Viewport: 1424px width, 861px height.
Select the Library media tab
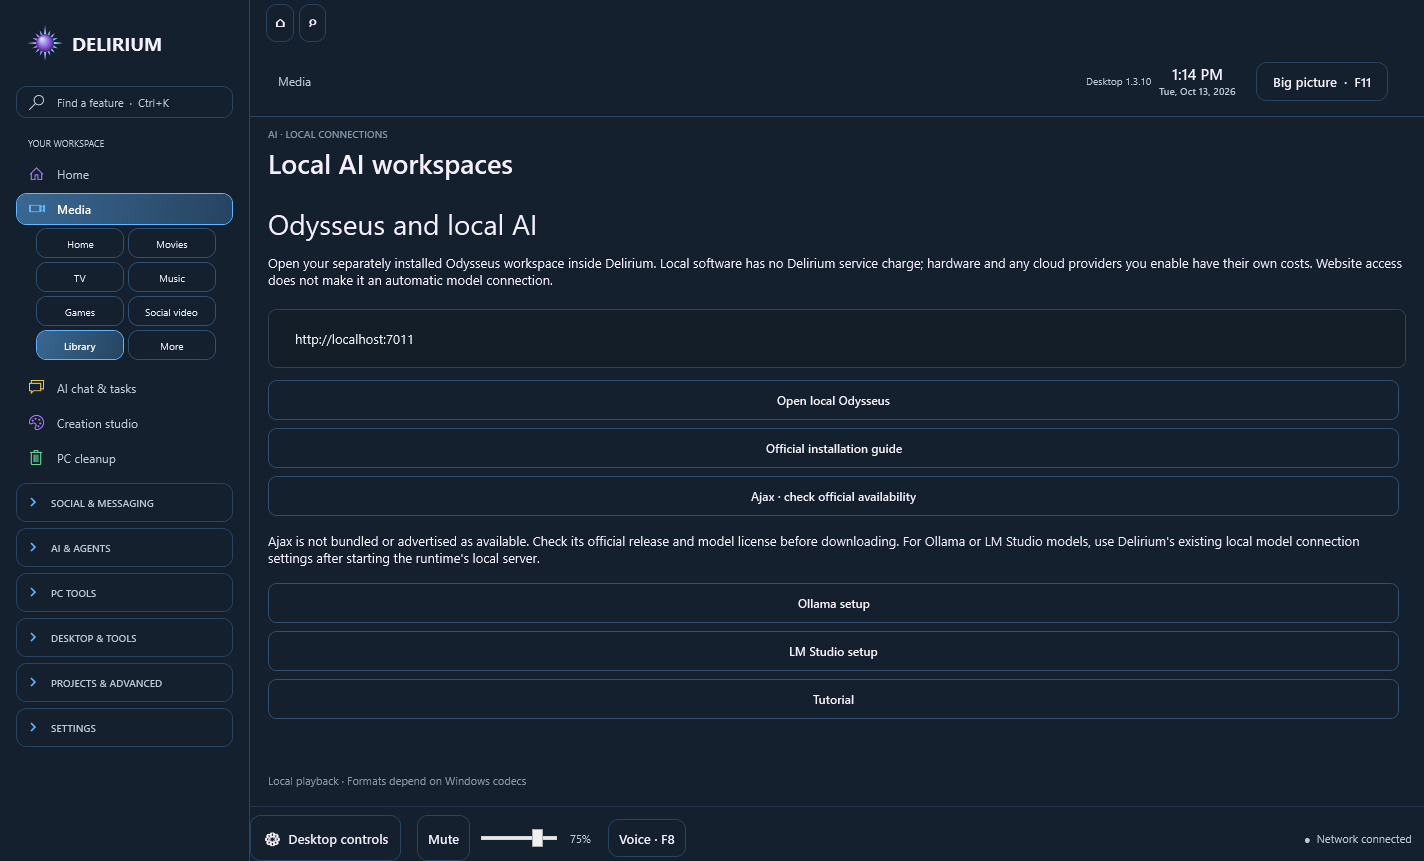click(80, 346)
